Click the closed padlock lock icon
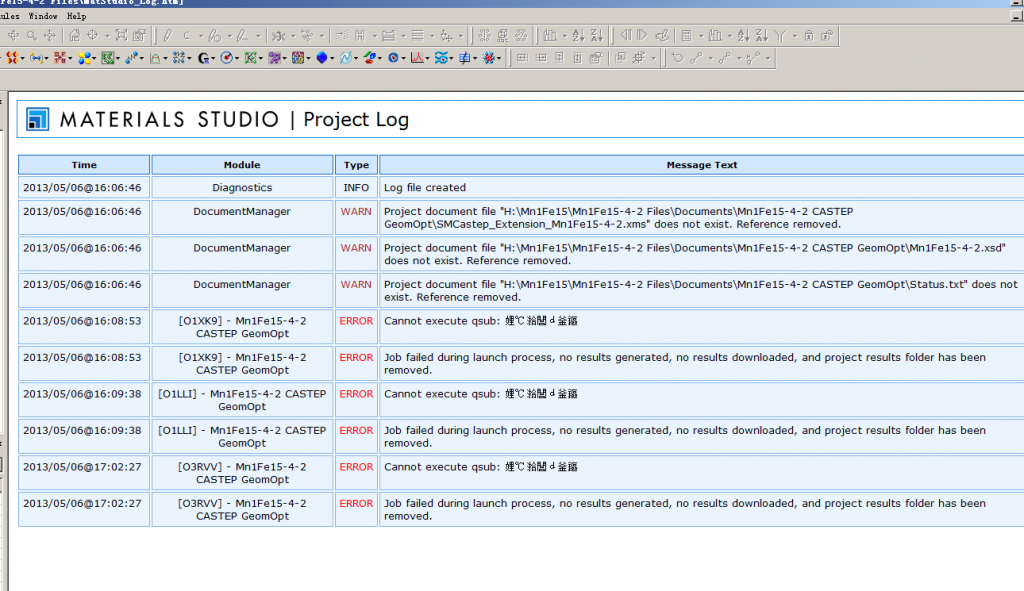 (x=809, y=36)
